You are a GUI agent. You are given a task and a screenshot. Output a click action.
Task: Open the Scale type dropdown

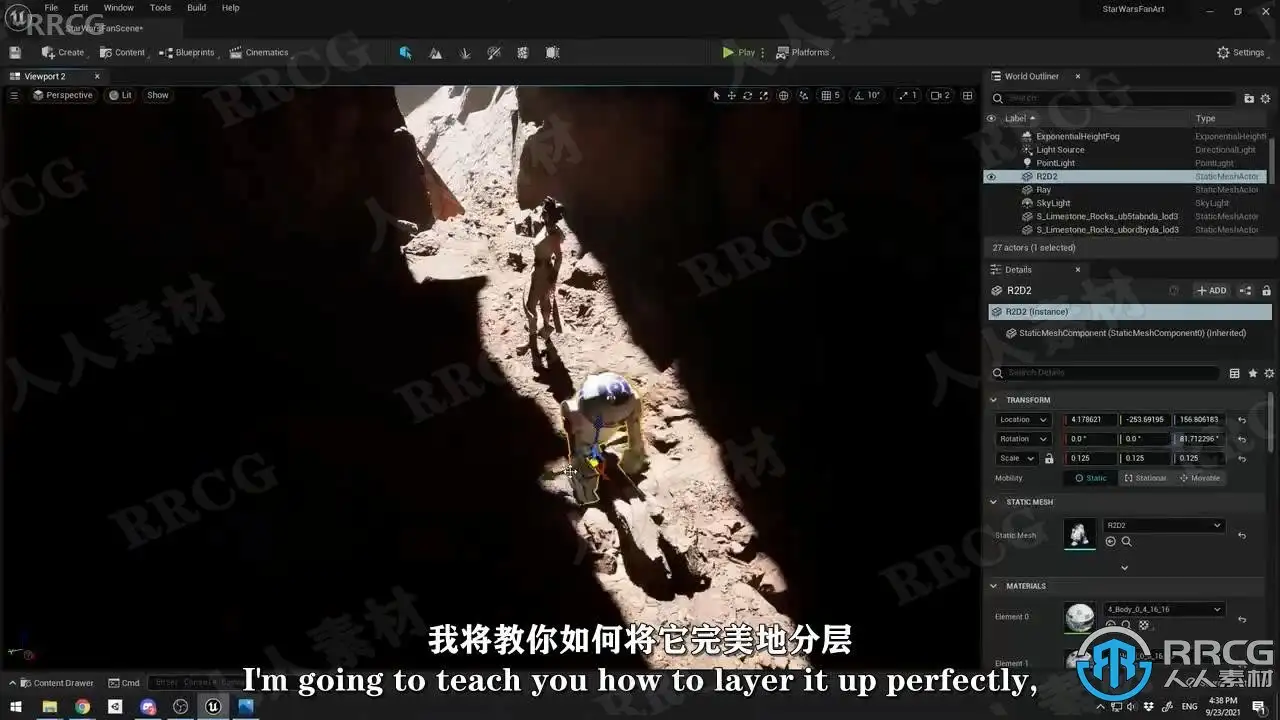click(1017, 459)
